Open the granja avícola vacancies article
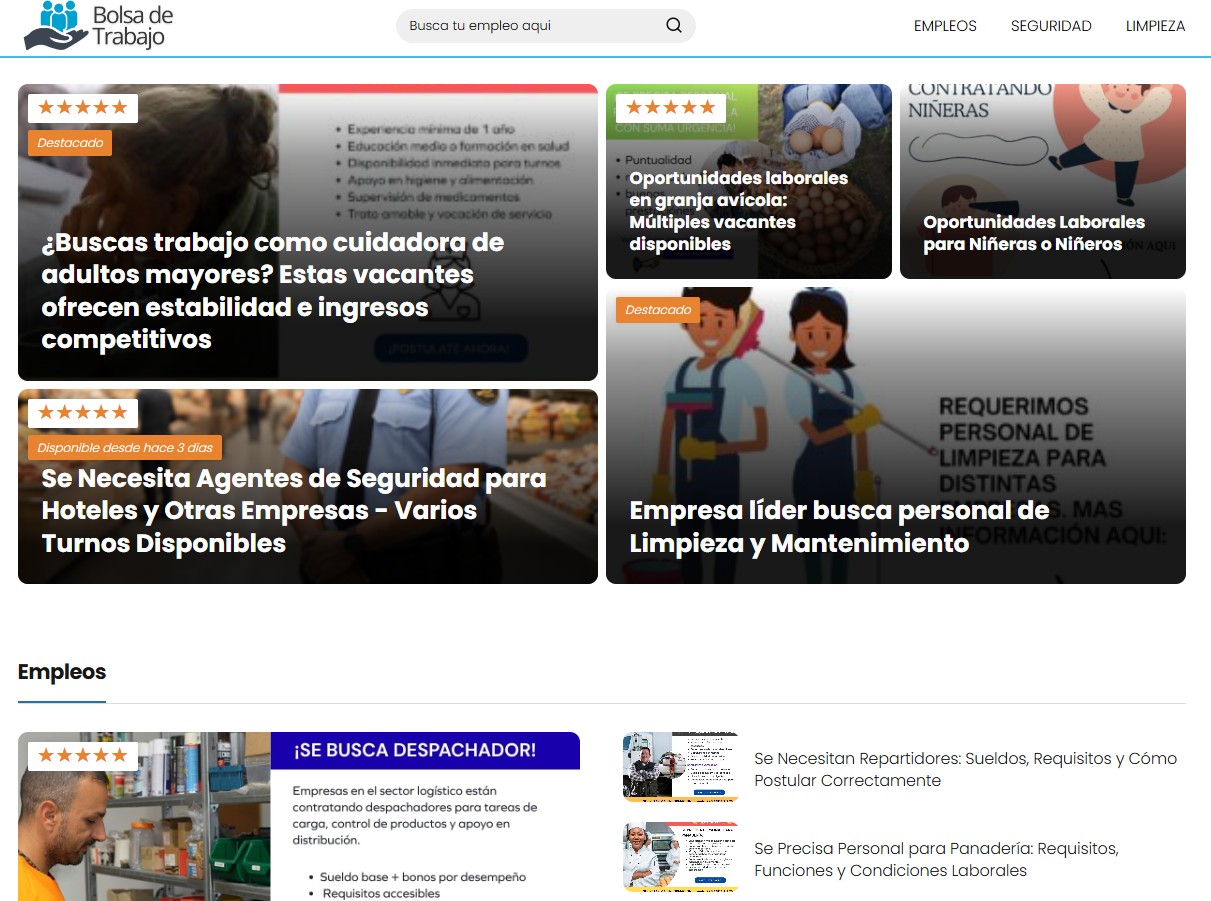Image resolution: width=1211 pixels, height=901 pixels. (738, 211)
